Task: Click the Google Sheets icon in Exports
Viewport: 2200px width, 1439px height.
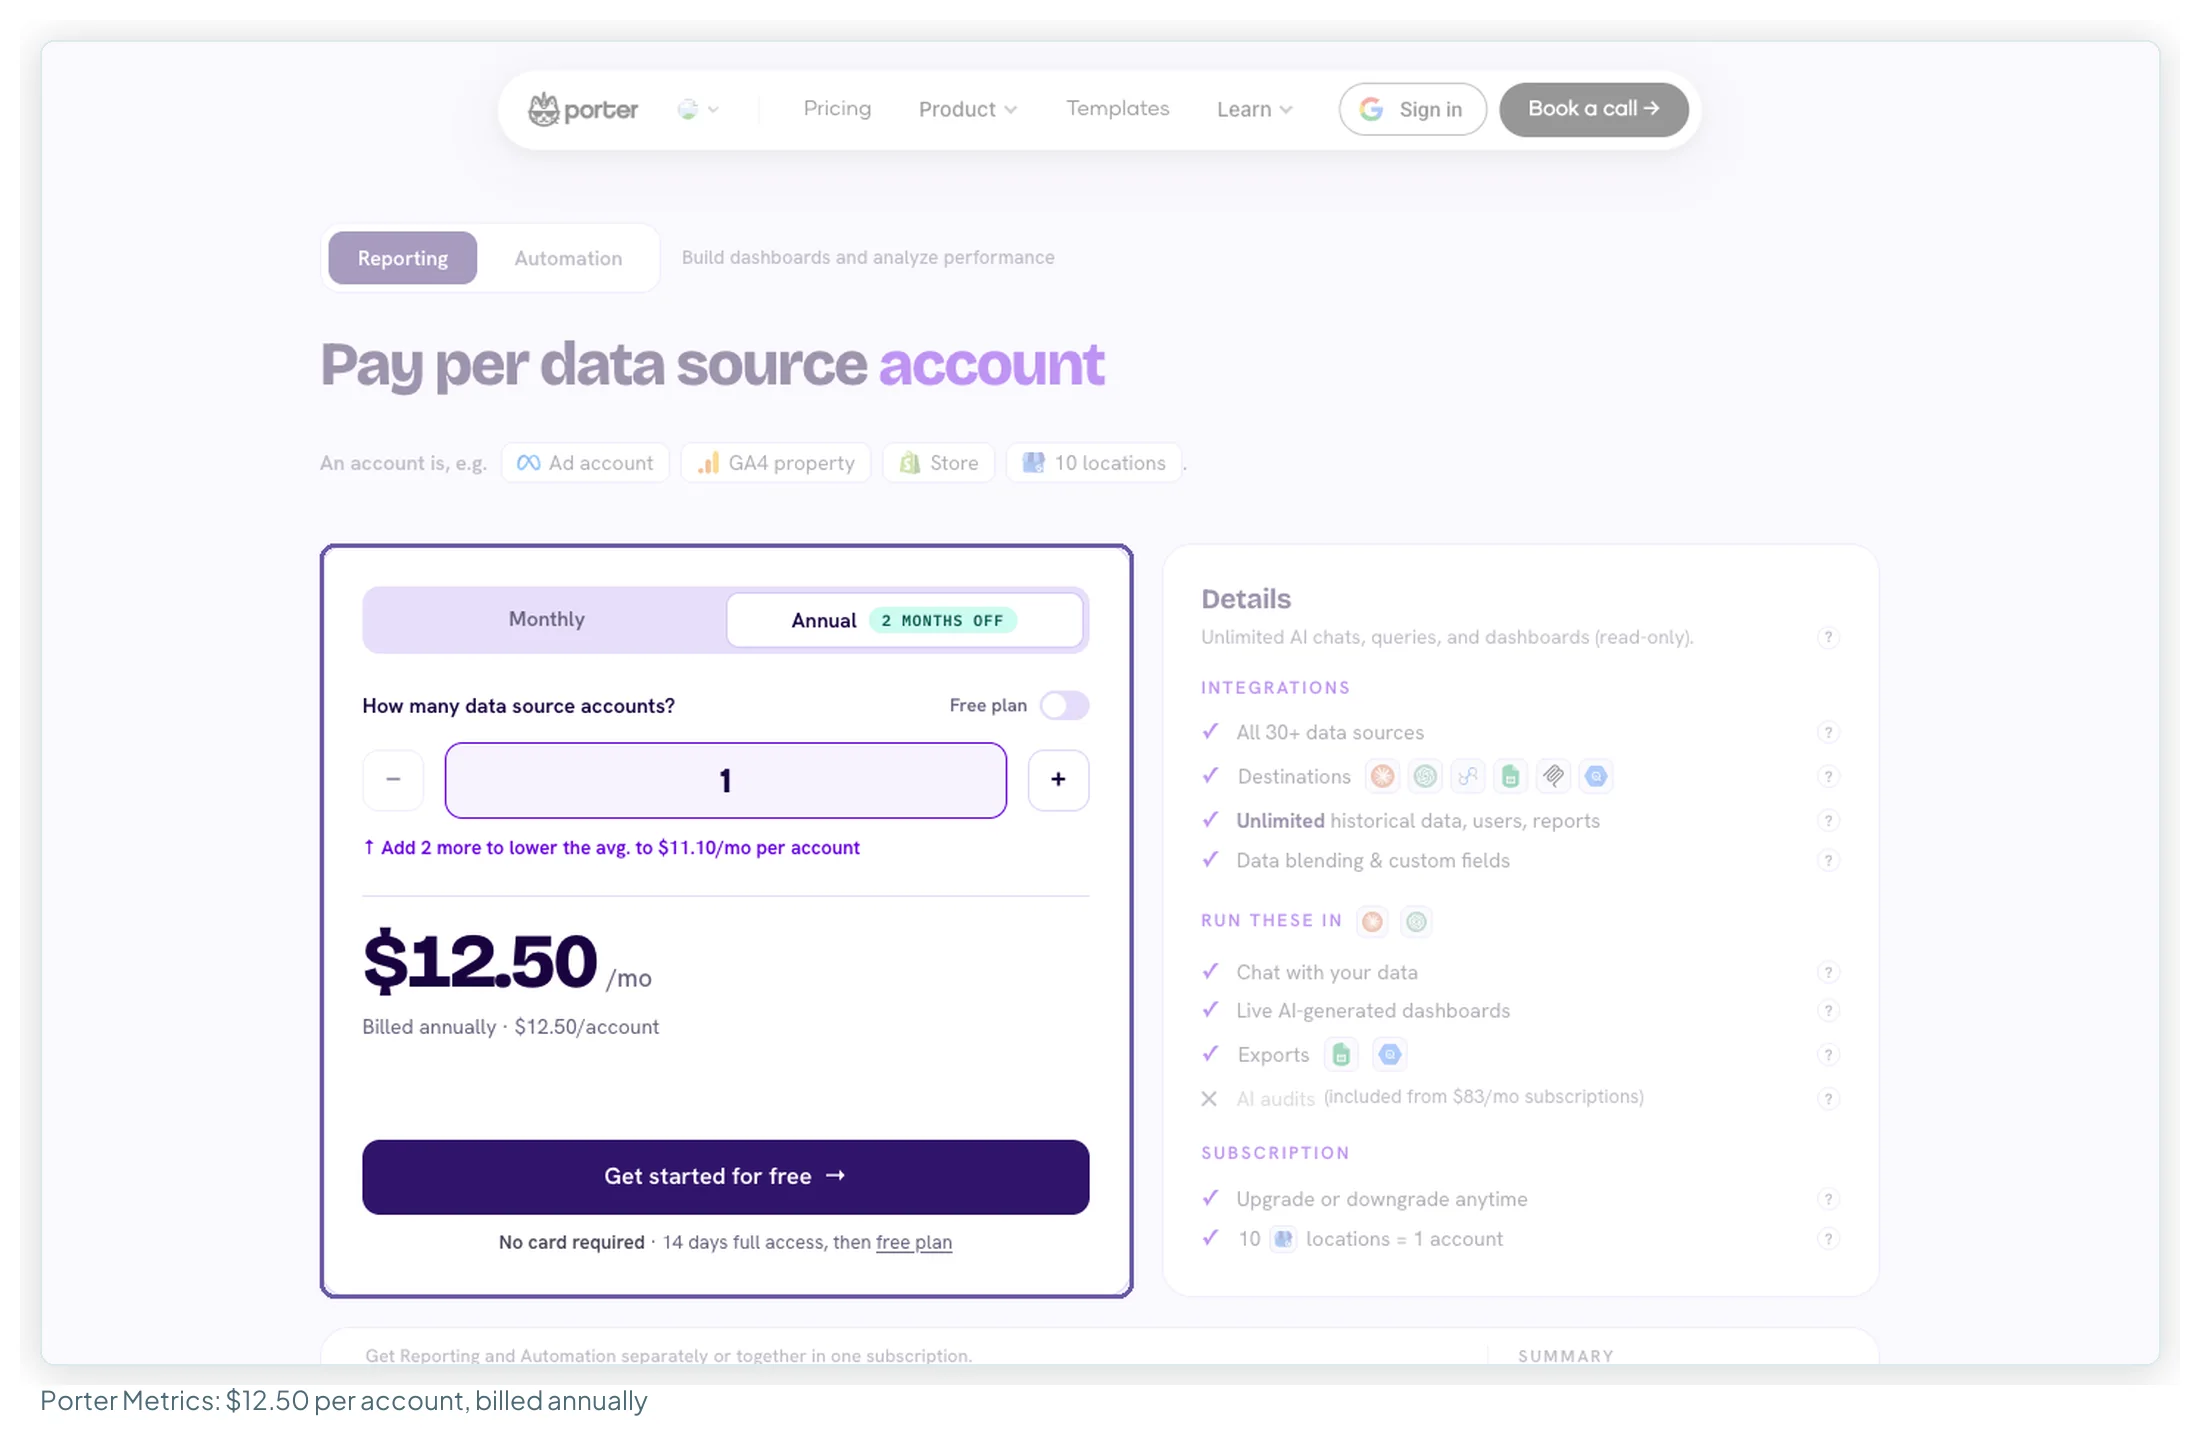Action: click(x=1341, y=1054)
